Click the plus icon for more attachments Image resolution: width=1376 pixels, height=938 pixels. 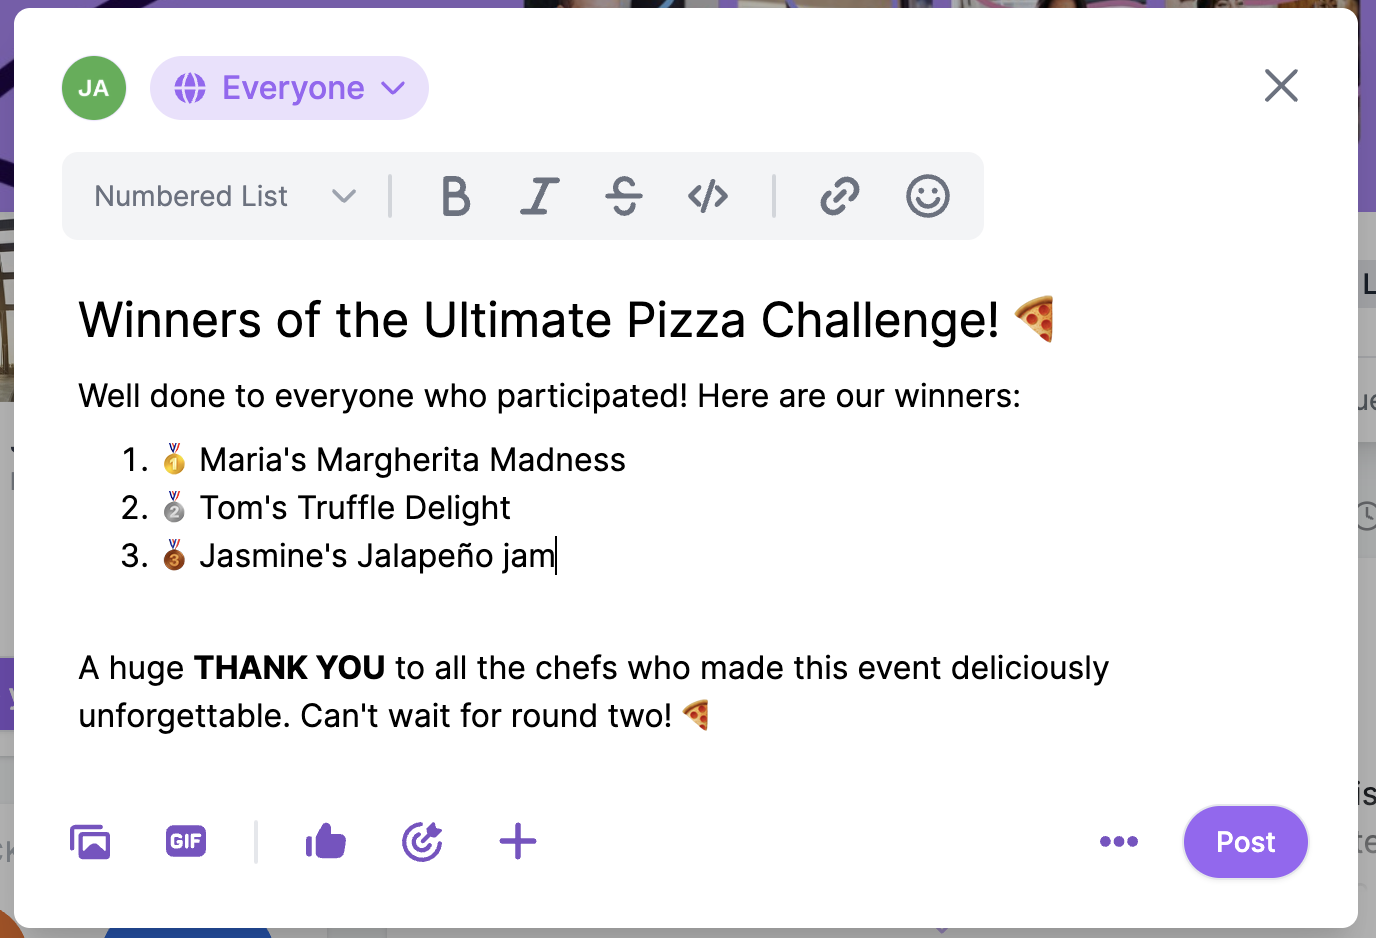pyautogui.click(x=518, y=842)
